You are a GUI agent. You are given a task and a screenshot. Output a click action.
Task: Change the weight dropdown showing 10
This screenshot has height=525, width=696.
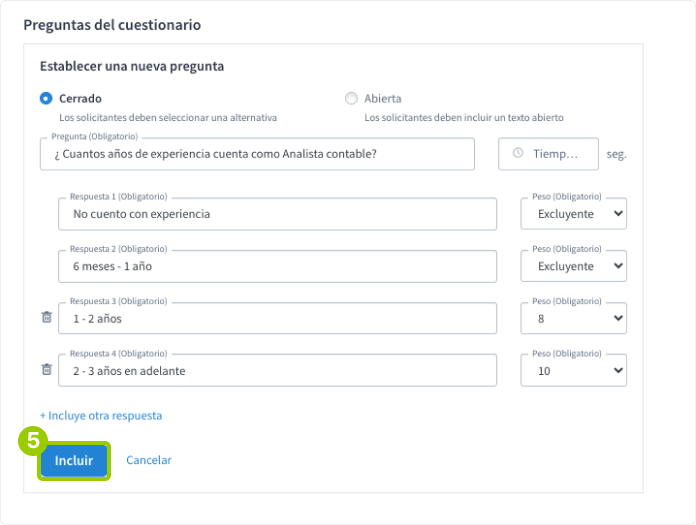click(573, 370)
